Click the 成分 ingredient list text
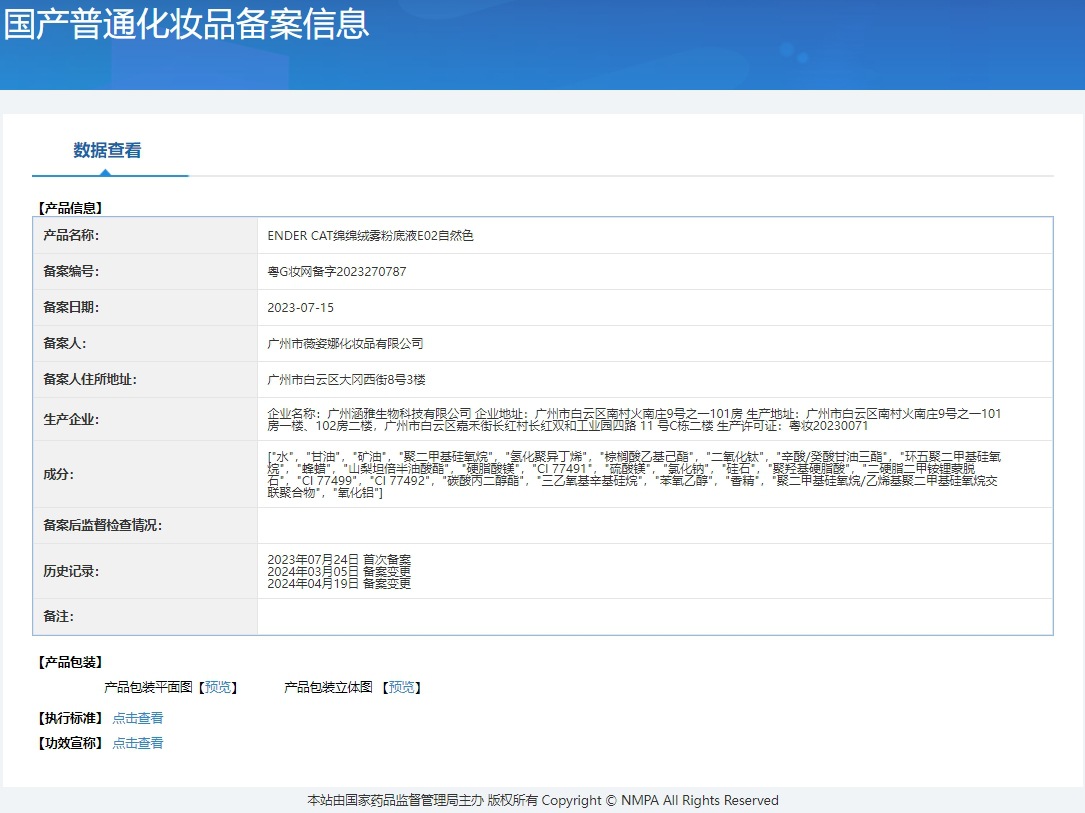Viewport: 1085px width, 813px height. (634, 475)
